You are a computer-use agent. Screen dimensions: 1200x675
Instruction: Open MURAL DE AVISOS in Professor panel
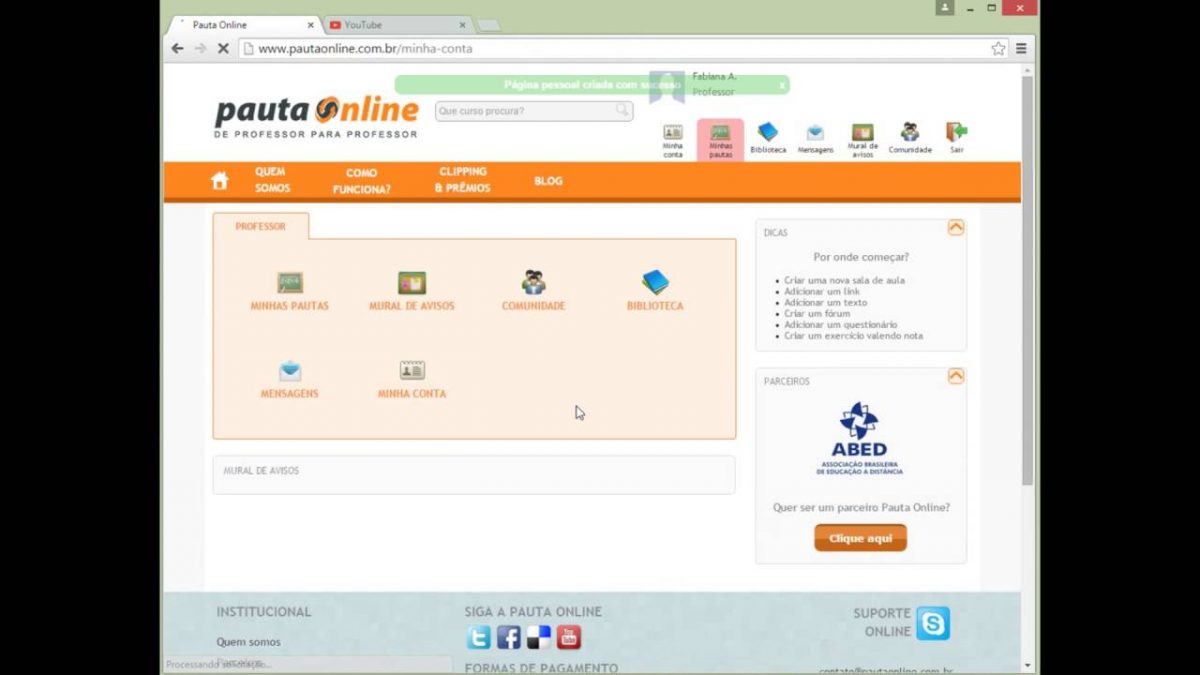411,291
